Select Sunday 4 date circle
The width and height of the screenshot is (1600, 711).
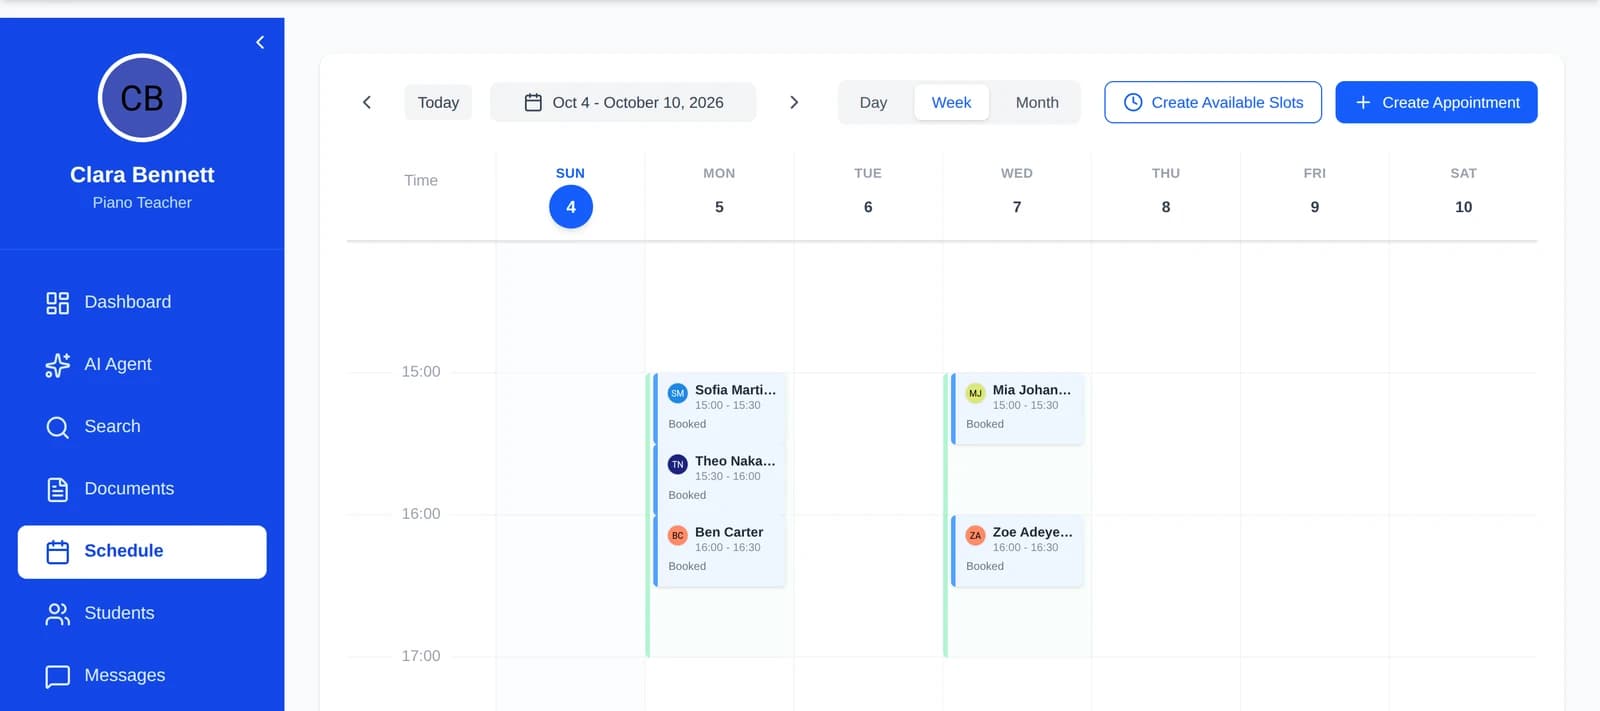coord(571,207)
